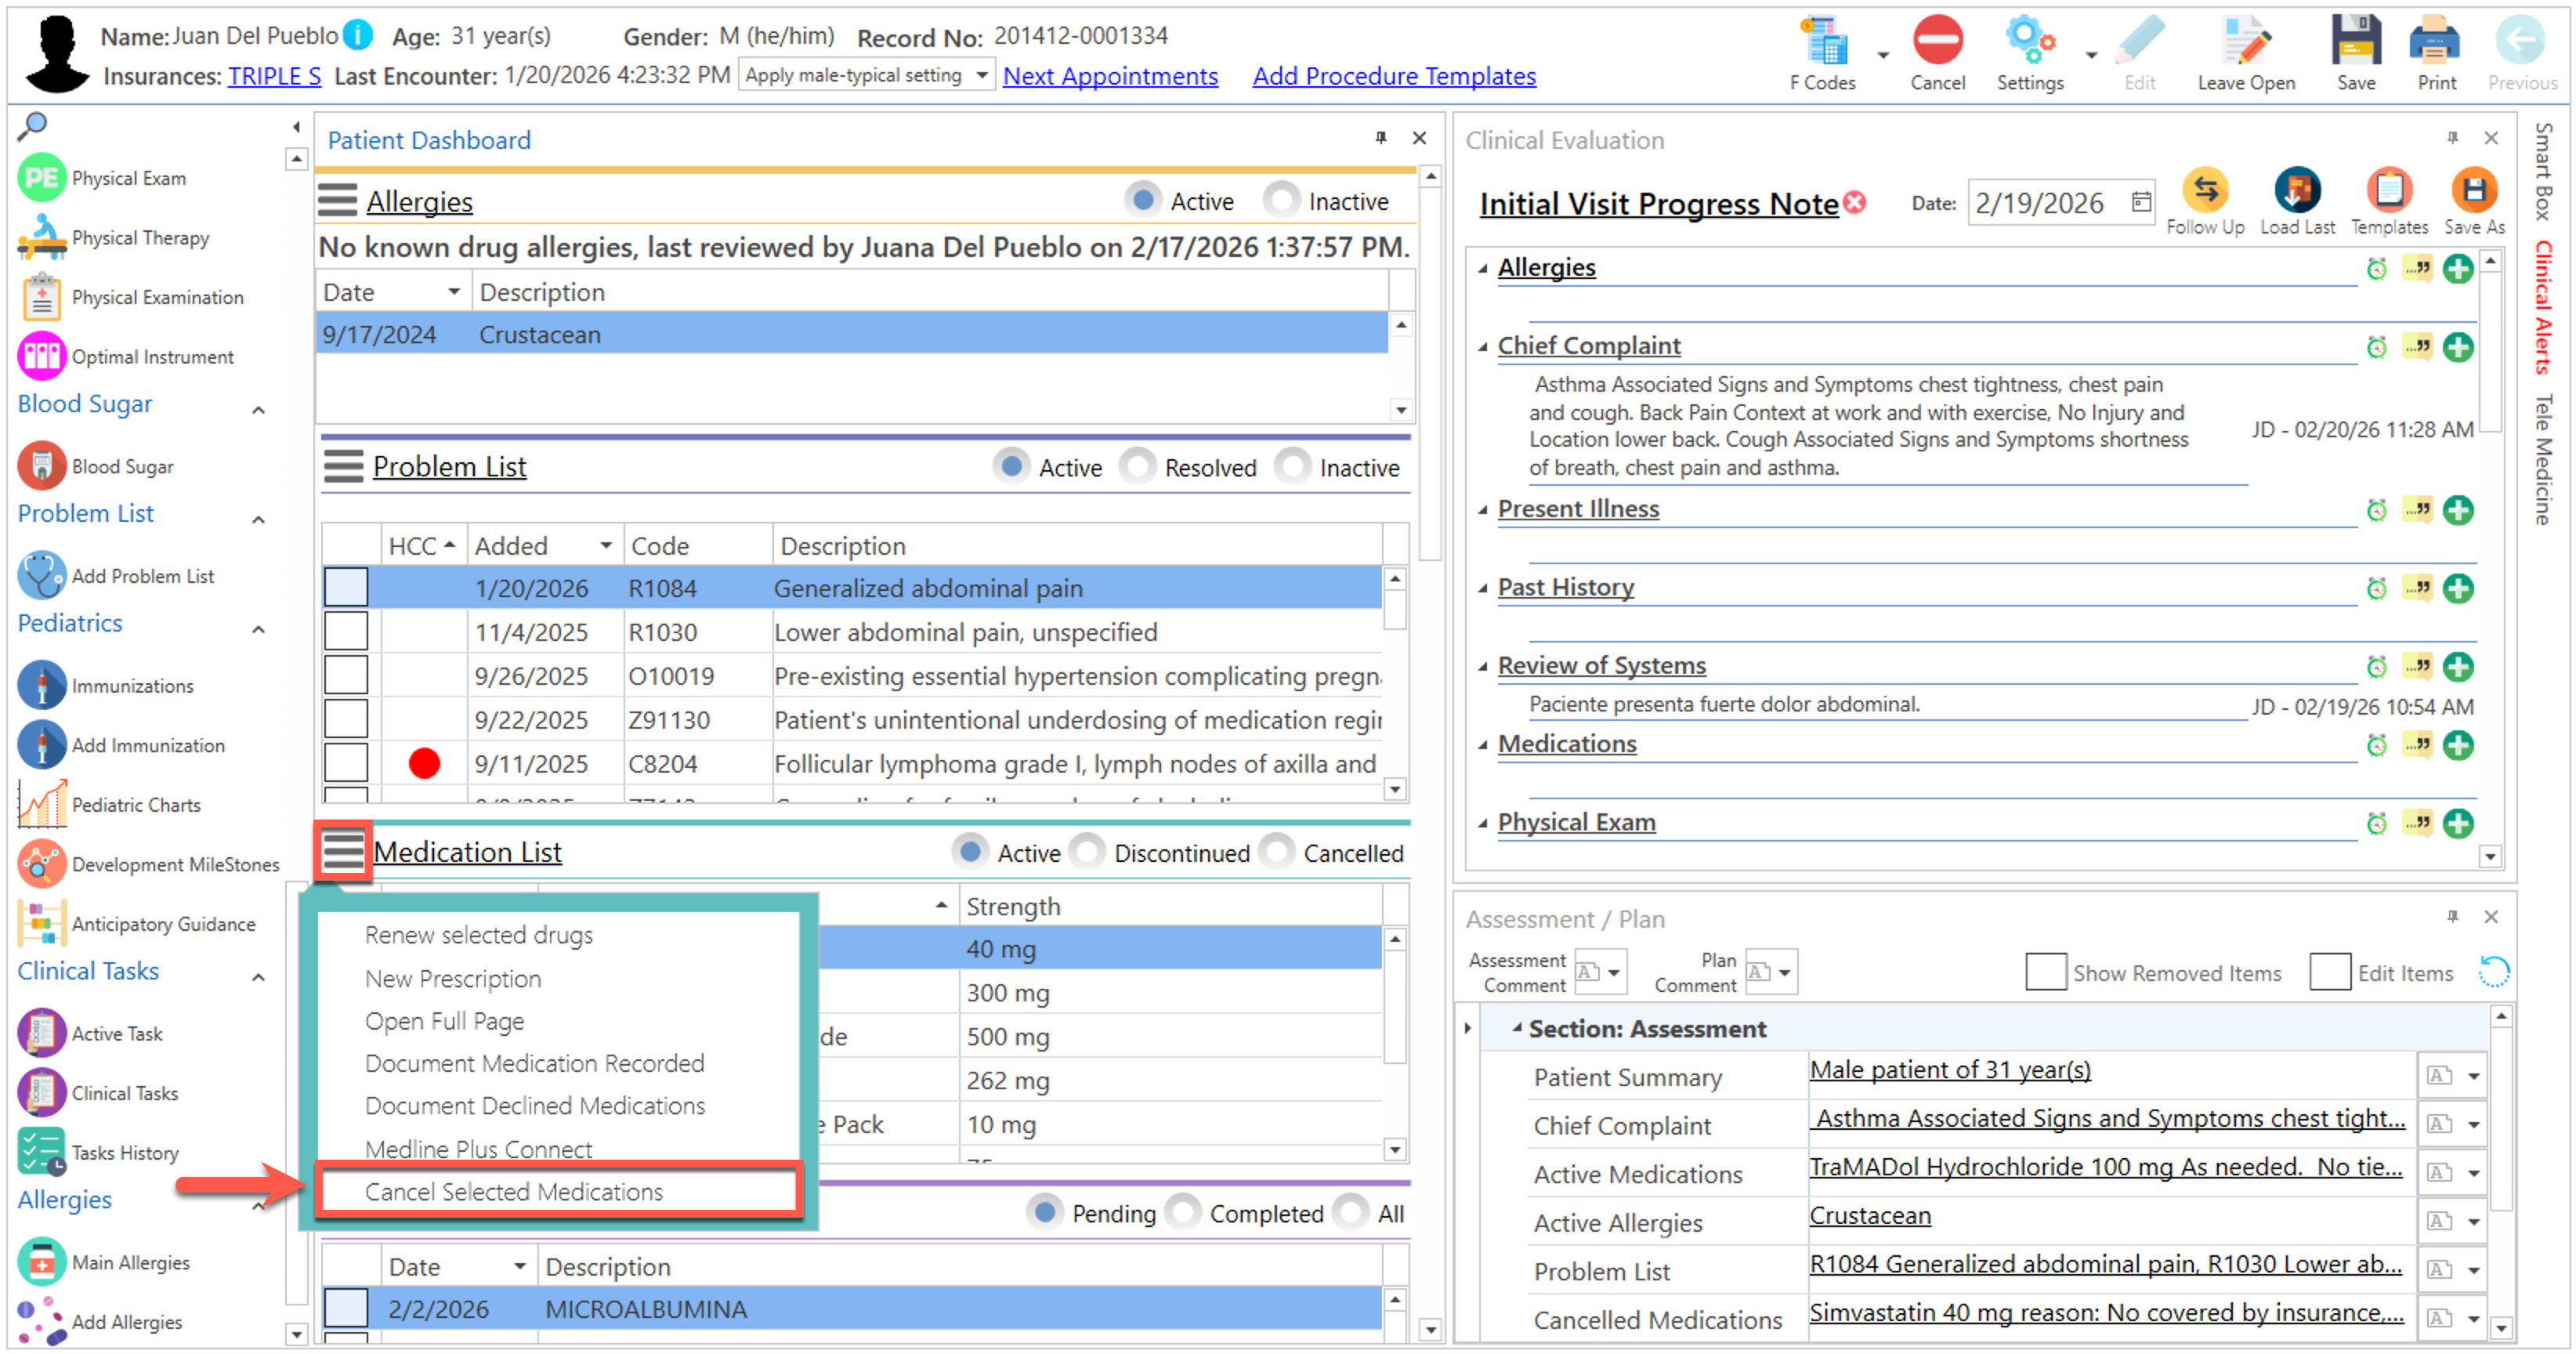Click the Medication List hamburger menu icon
Image resolution: width=2576 pixels, height=1354 pixels.
(x=343, y=852)
